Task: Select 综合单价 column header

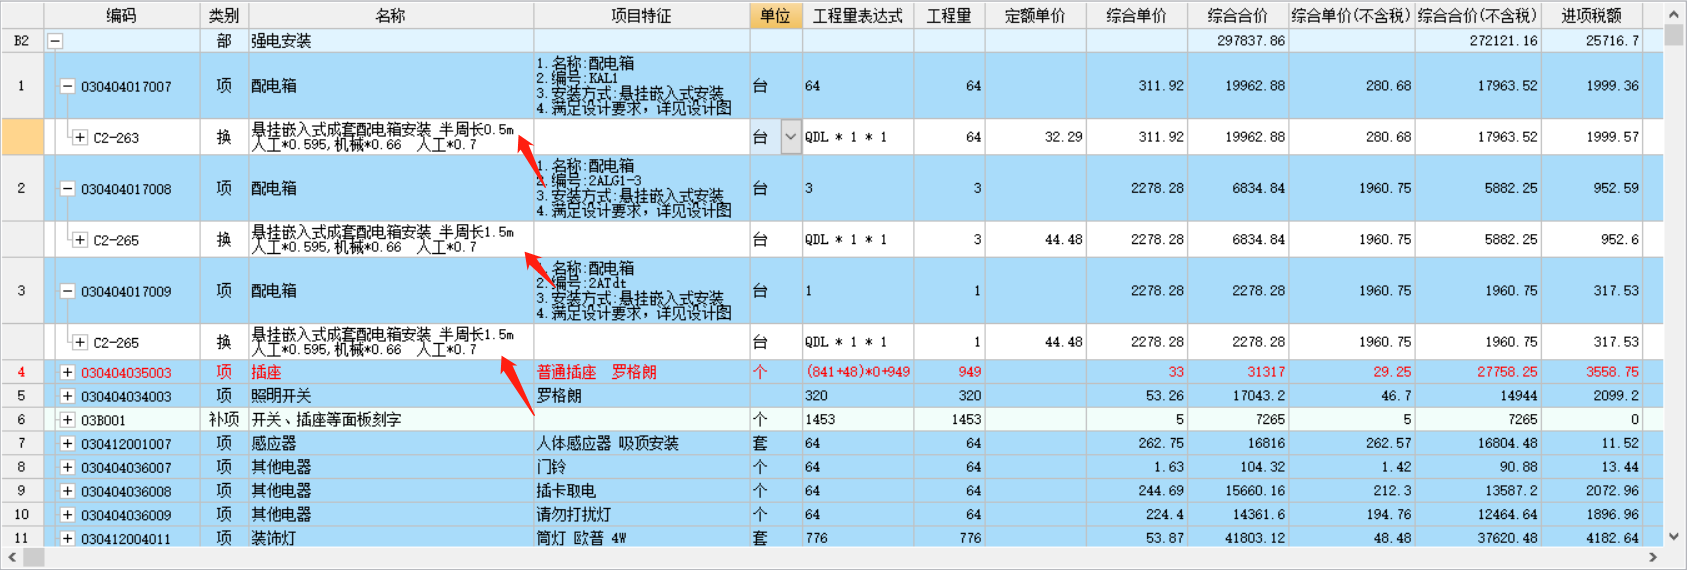Action: click(1137, 15)
